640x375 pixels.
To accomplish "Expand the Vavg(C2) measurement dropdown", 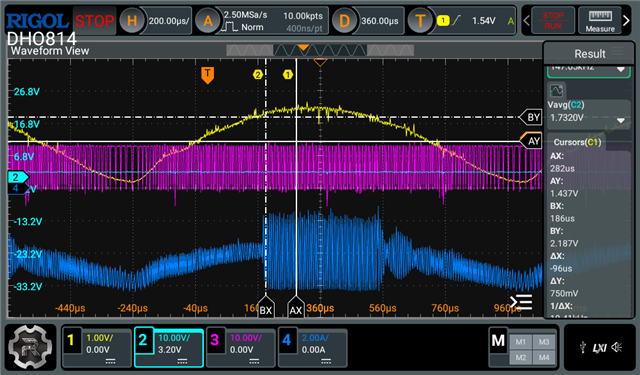I will [621, 120].
